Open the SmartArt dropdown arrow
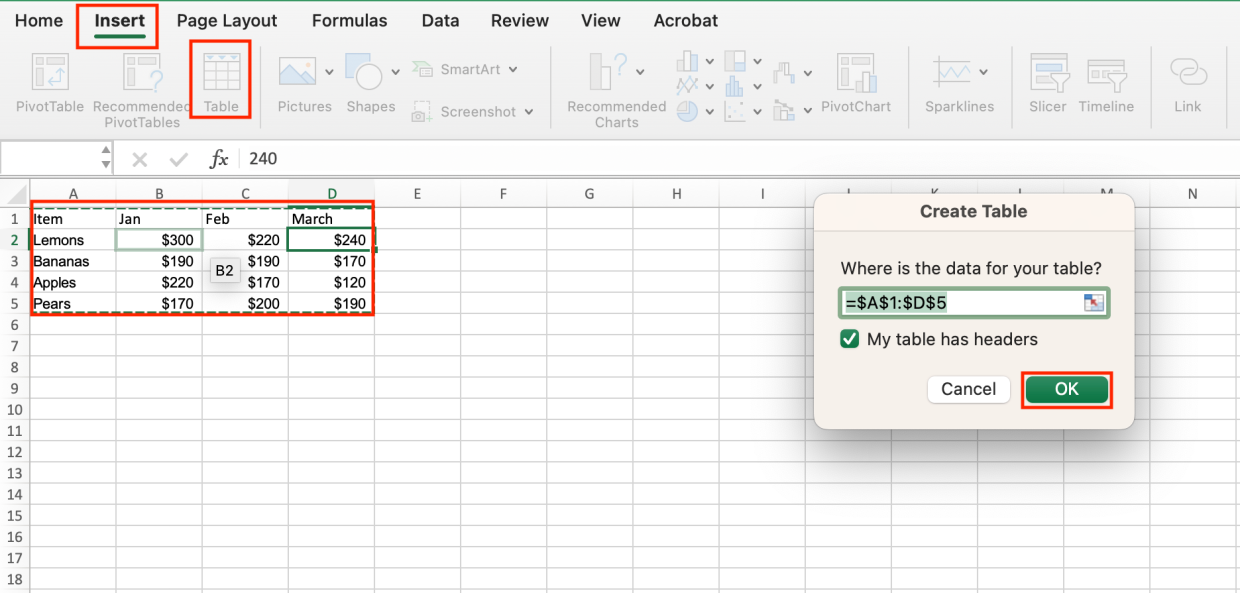The height and width of the screenshot is (593, 1240). (513, 70)
